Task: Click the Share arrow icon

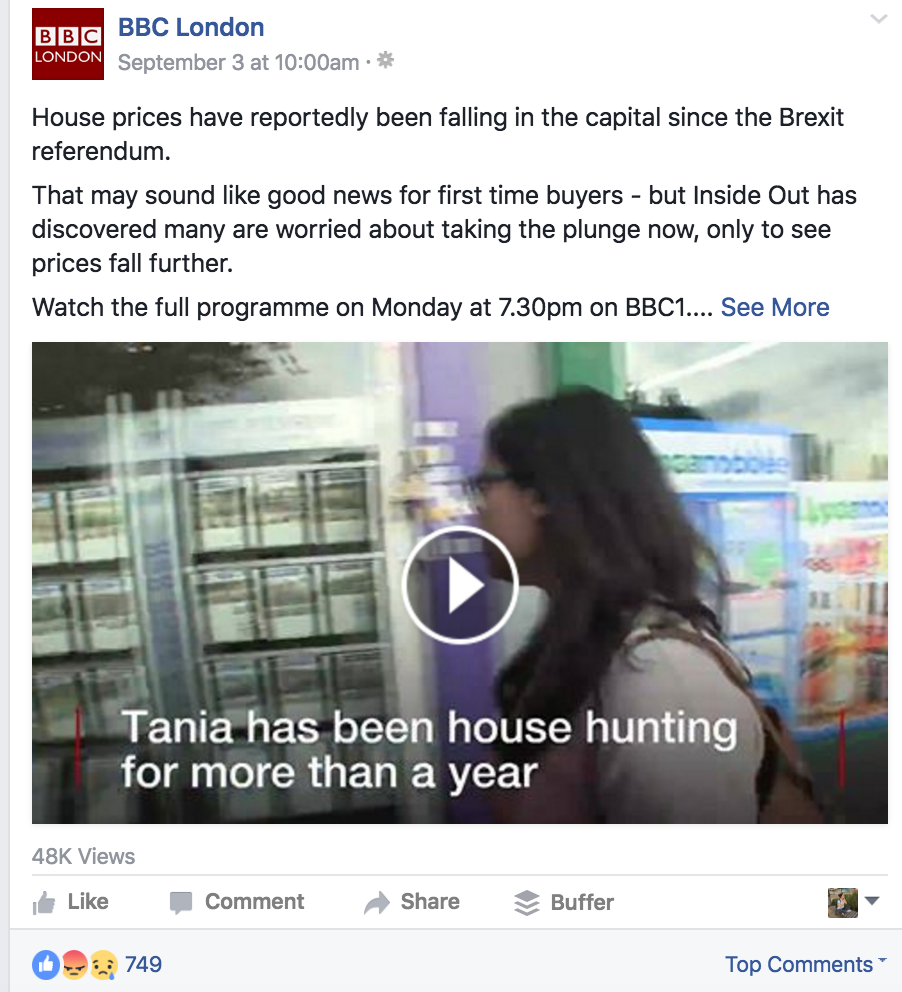Action: click(377, 903)
